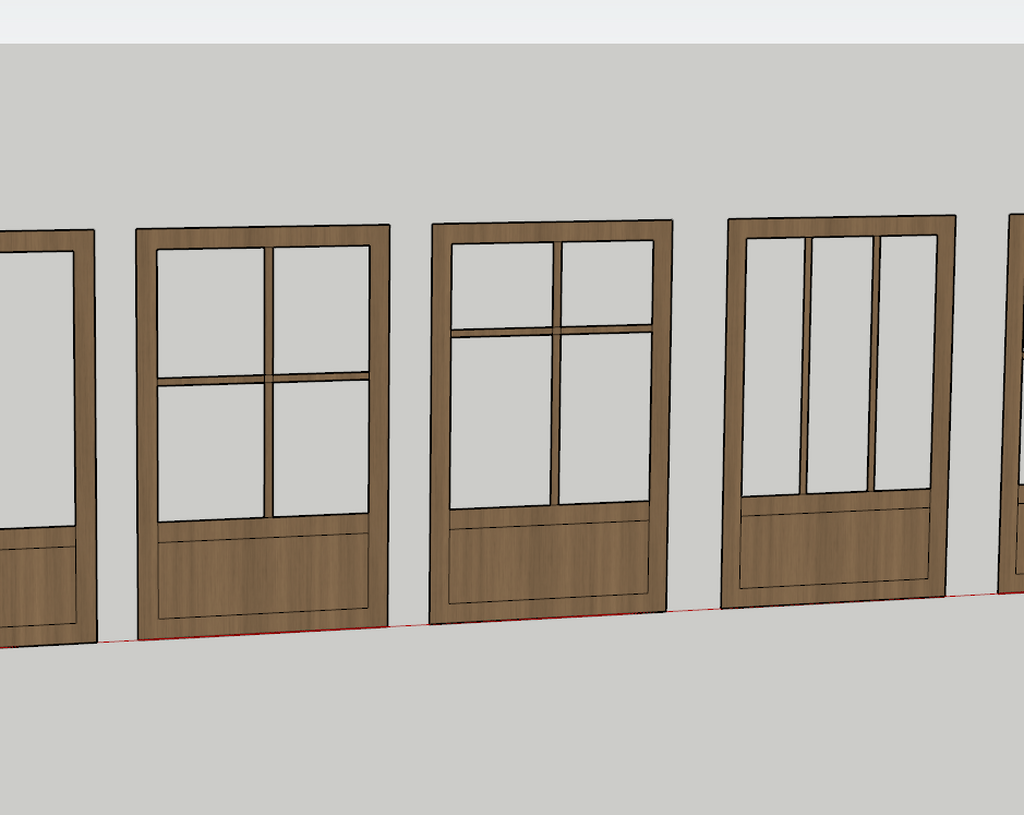Click the bottom wood panel of the three-pane door
The image size is (1024, 815).
[x=835, y=547]
